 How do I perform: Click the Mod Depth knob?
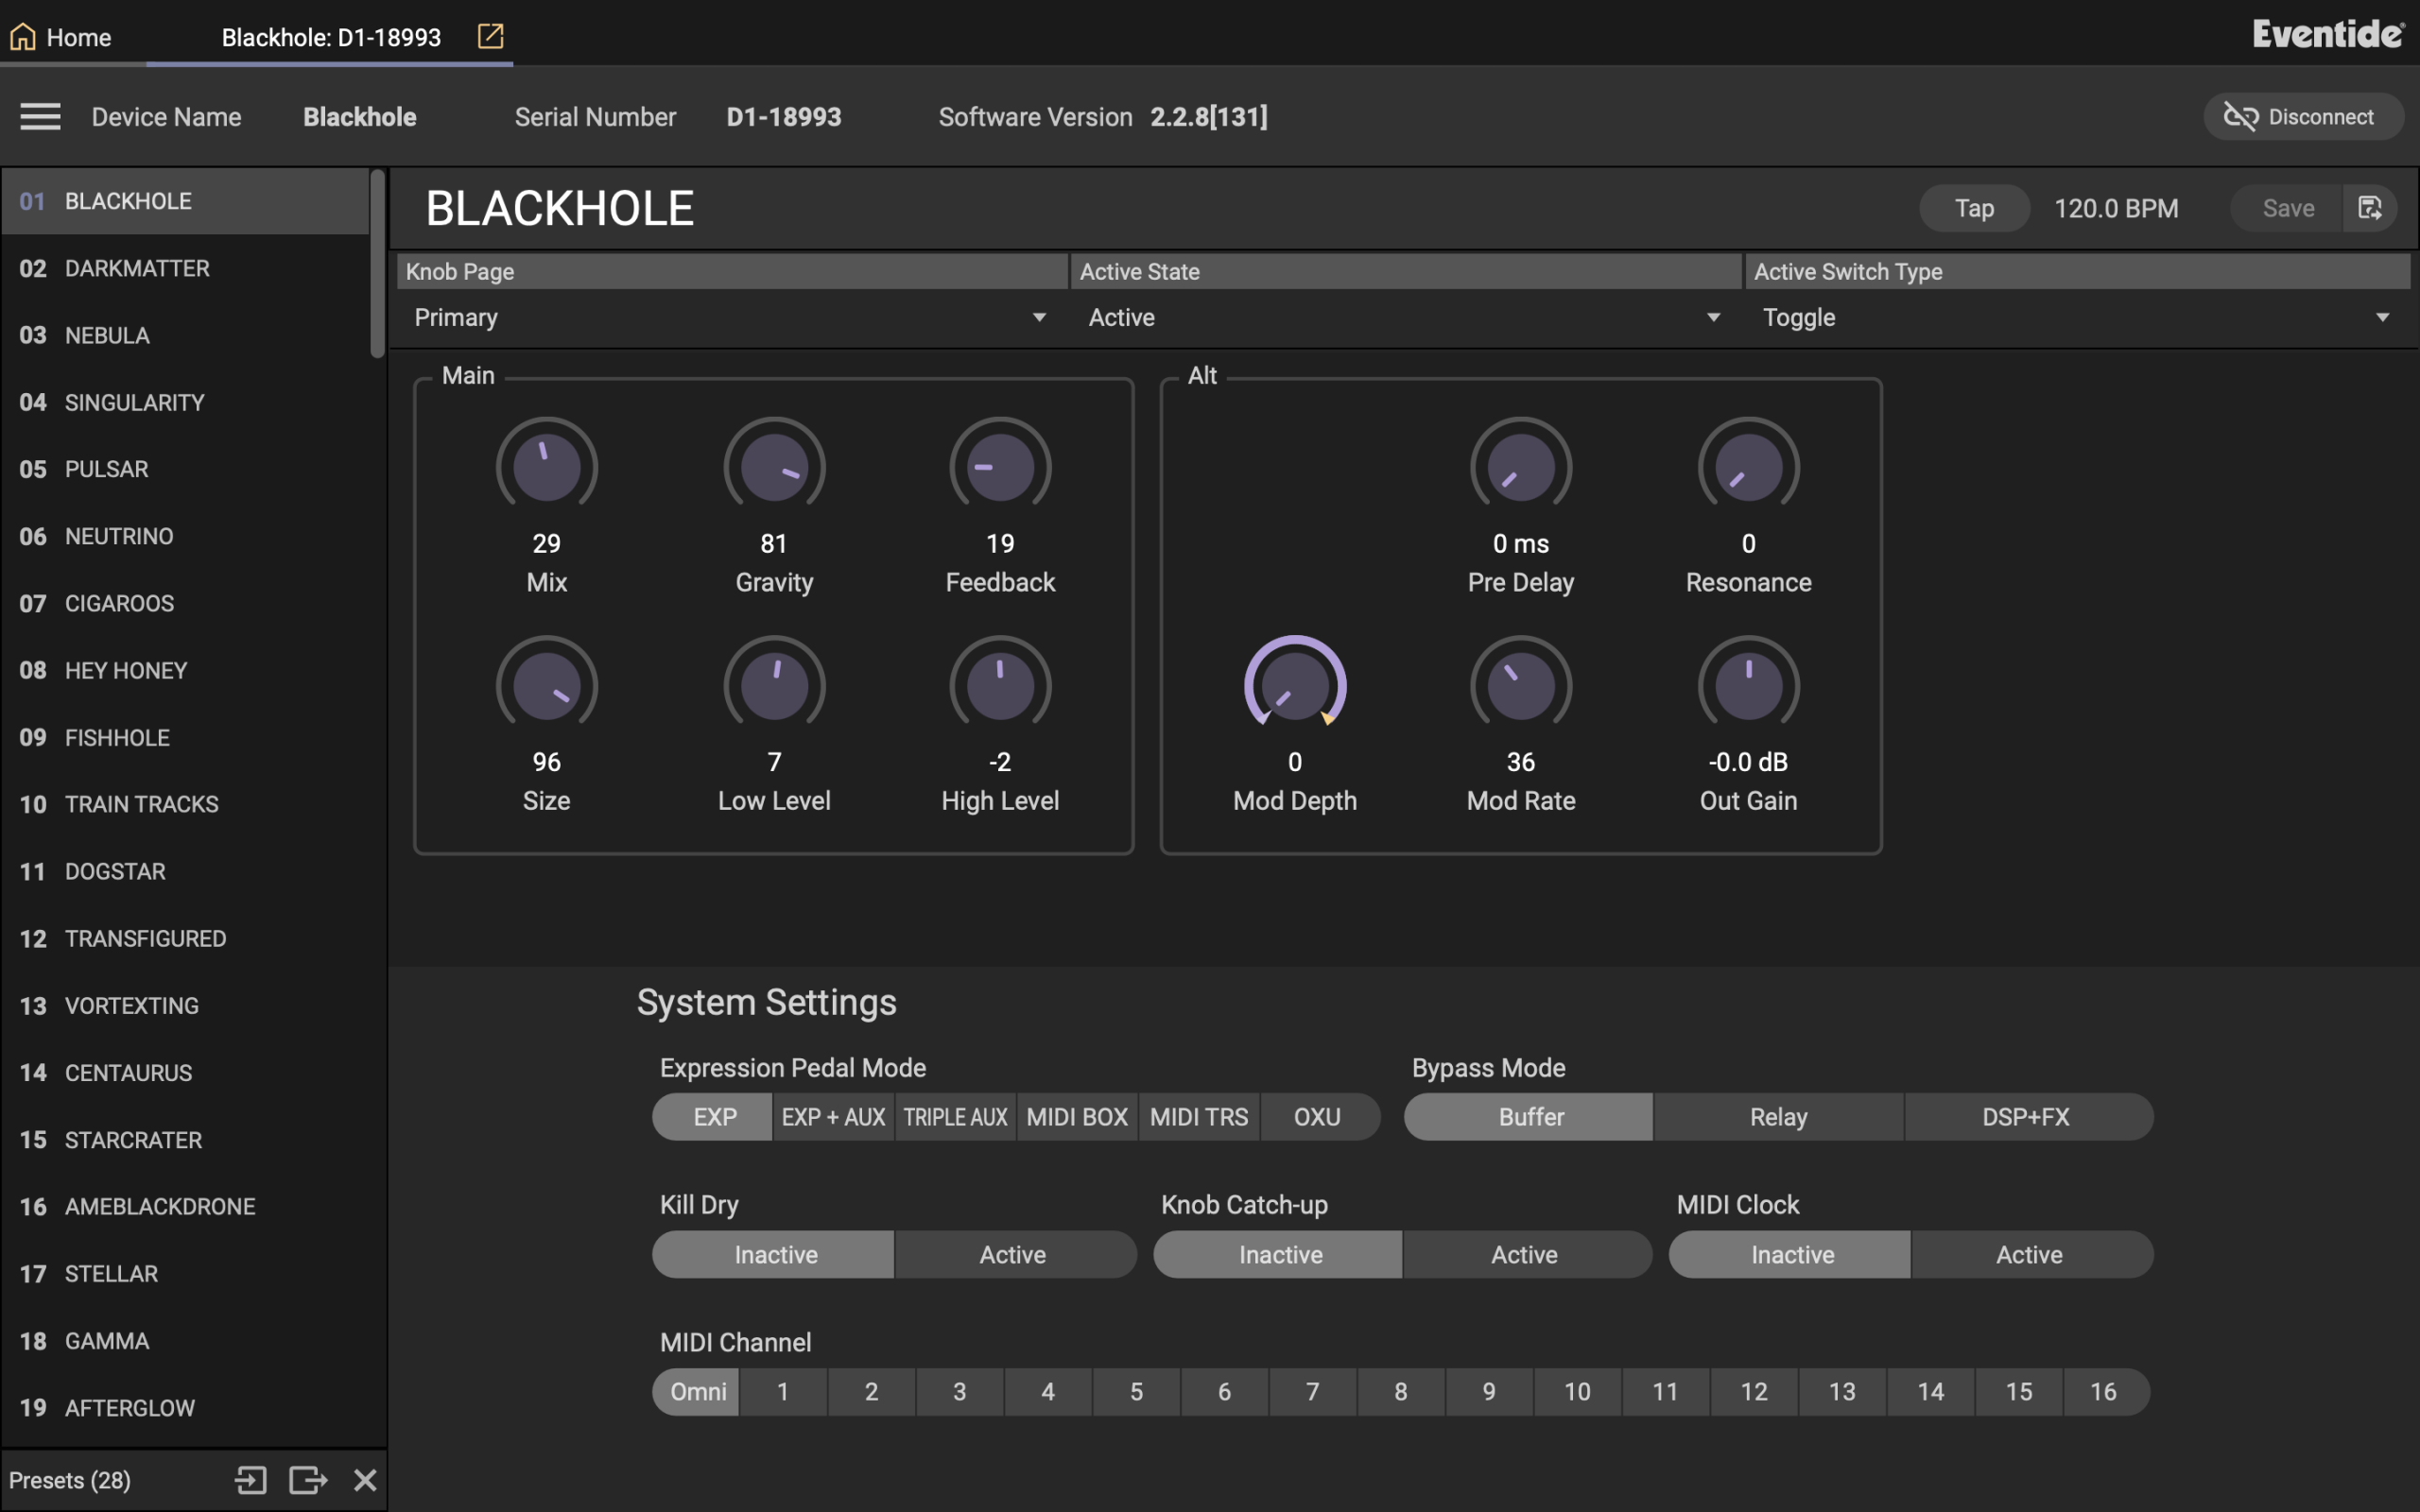click(1295, 686)
